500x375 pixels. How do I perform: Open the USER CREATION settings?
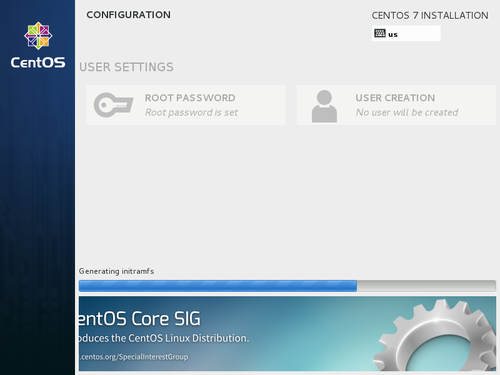pyautogui.click(x=396, y=105)
